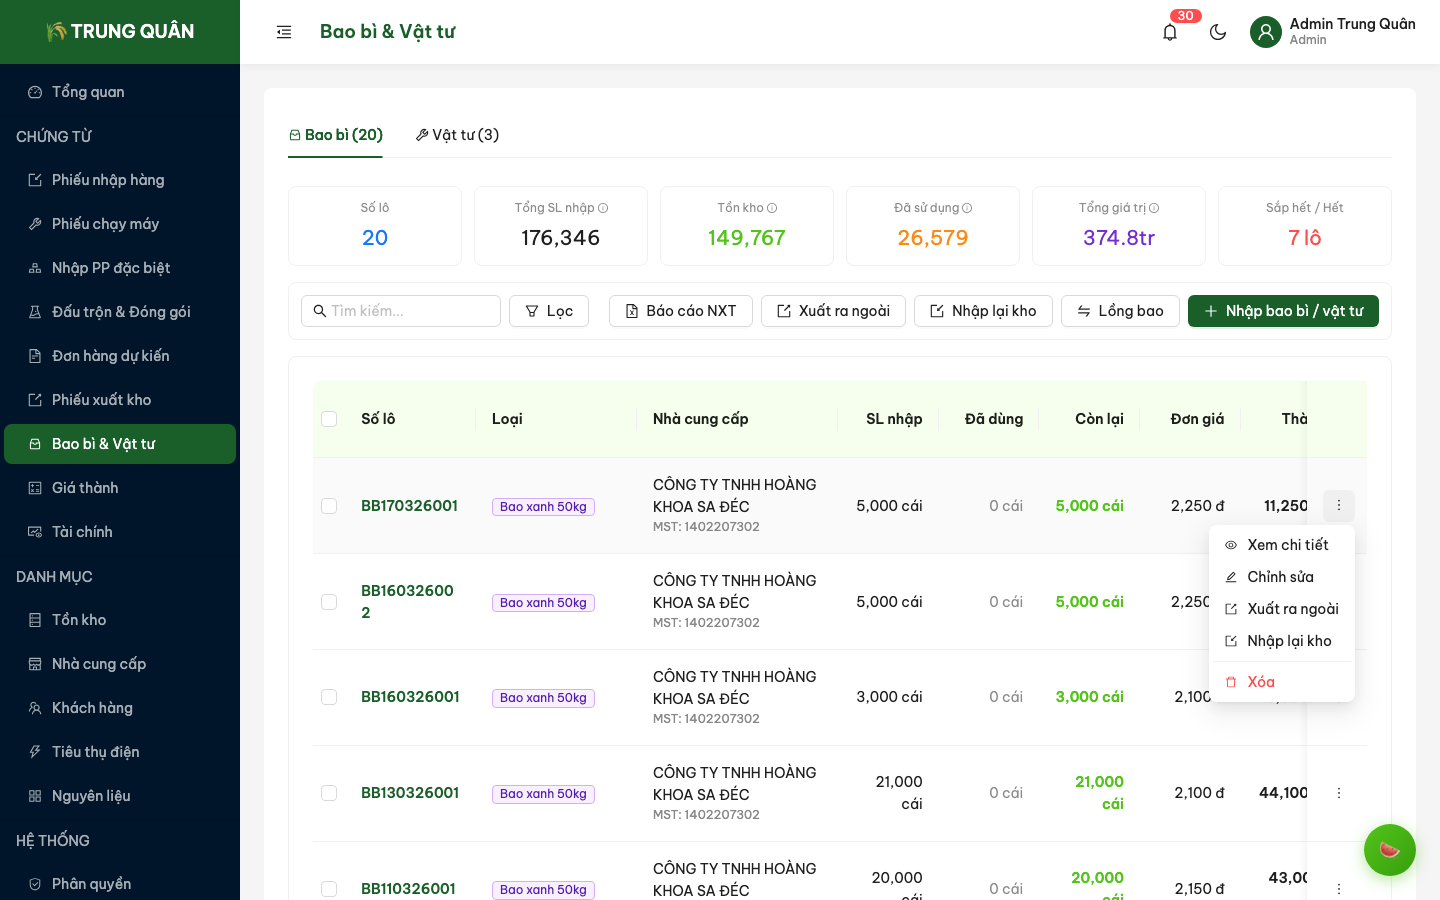The height and width of the screenshot is (900, 1440).
Task: Click the Tồn kho value 149,767
Action: click(x=747, y=238)
